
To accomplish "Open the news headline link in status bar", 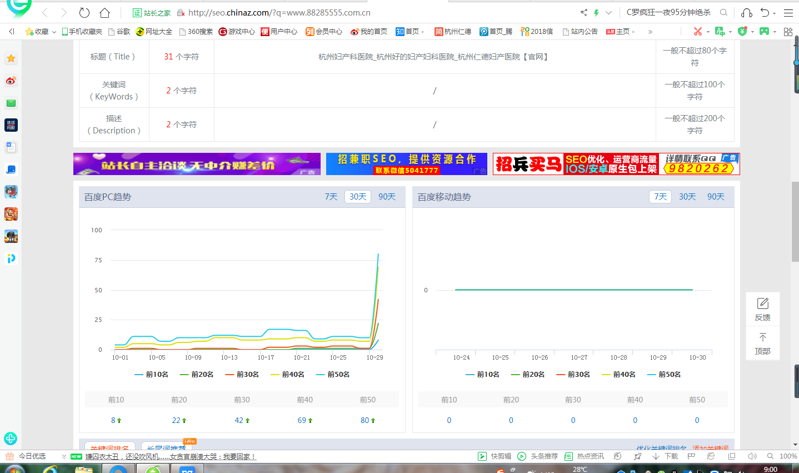I will point(170,456).
